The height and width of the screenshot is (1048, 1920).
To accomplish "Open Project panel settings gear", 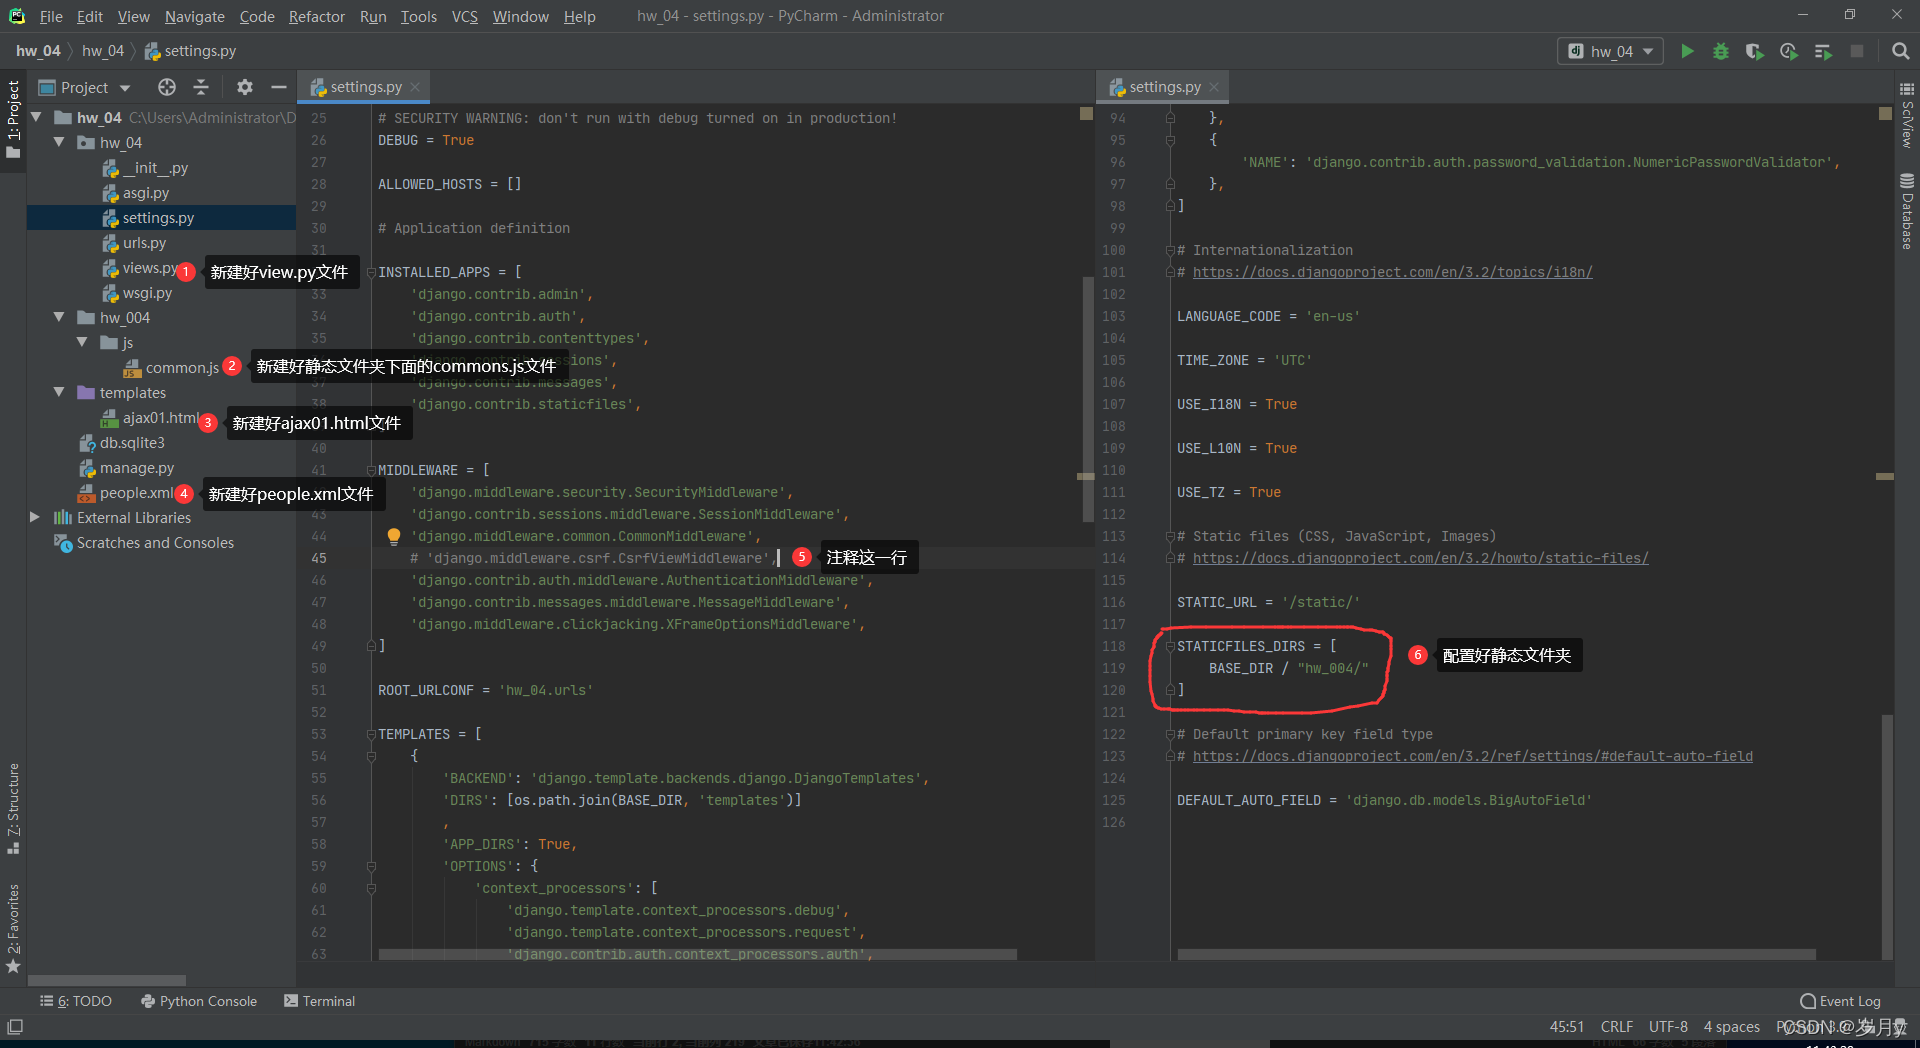I will tap(245, 87).
